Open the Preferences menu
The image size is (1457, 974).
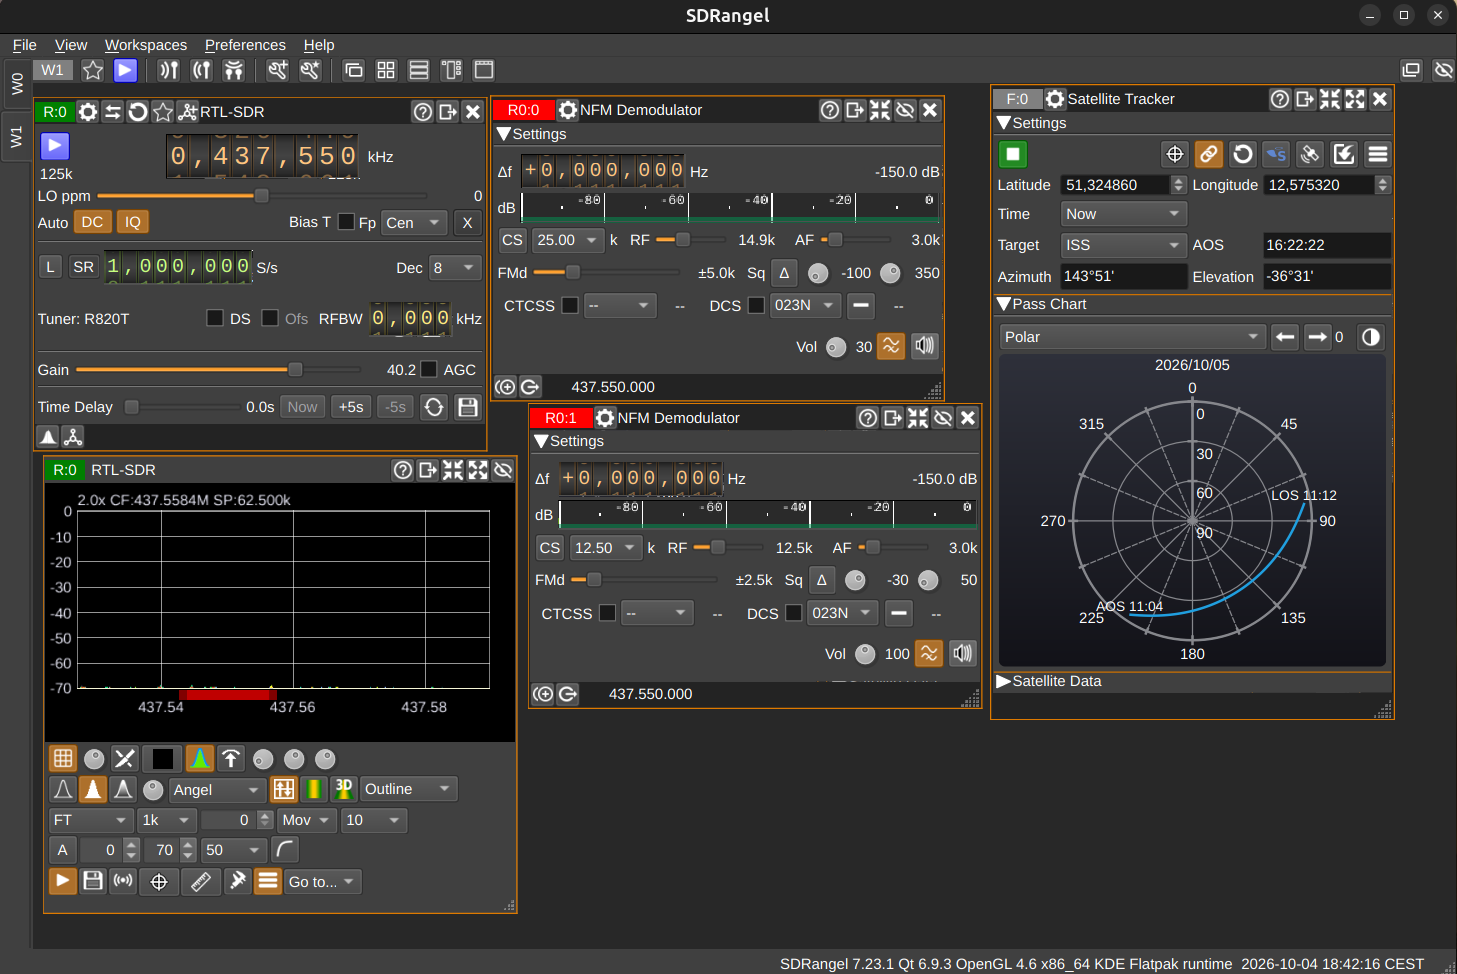click(245, 45)
